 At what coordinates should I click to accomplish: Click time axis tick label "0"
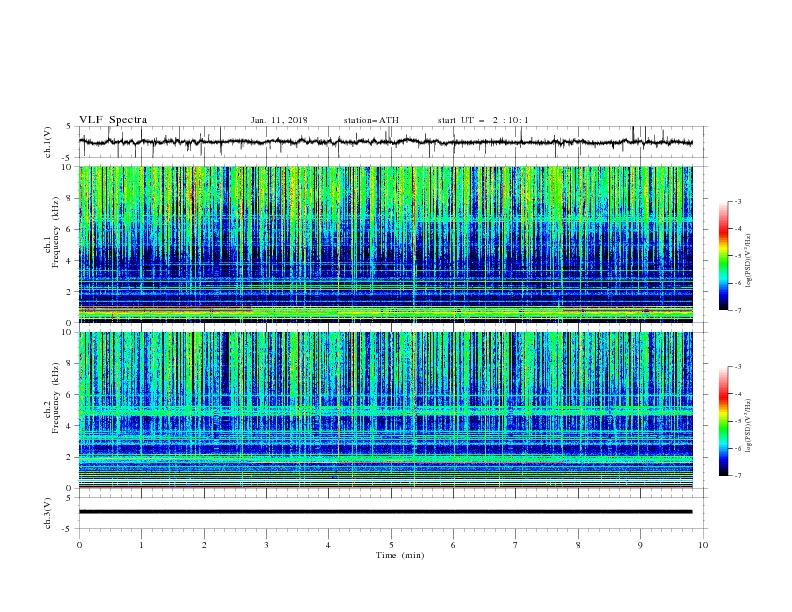coord(79,545)
